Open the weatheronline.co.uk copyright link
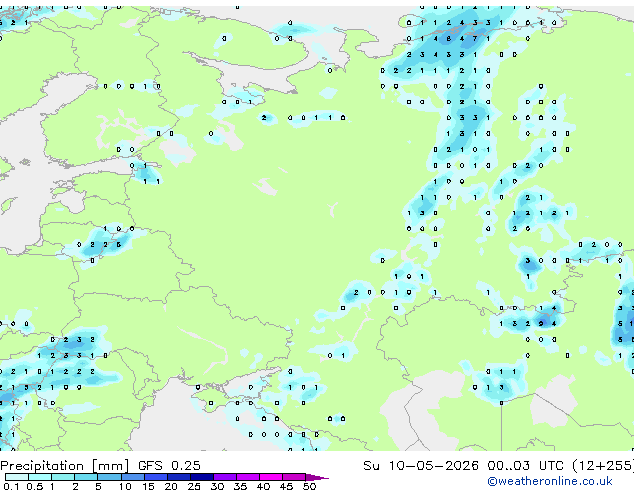Viewport: 634px width, 490px height. [x=550, y=481]
